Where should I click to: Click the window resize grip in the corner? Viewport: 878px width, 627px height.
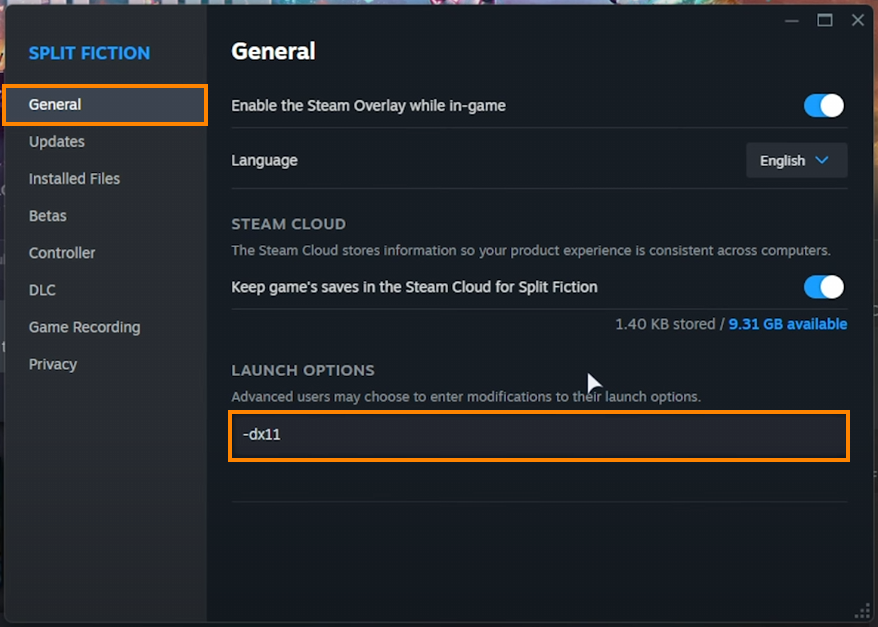pos(863,612)
